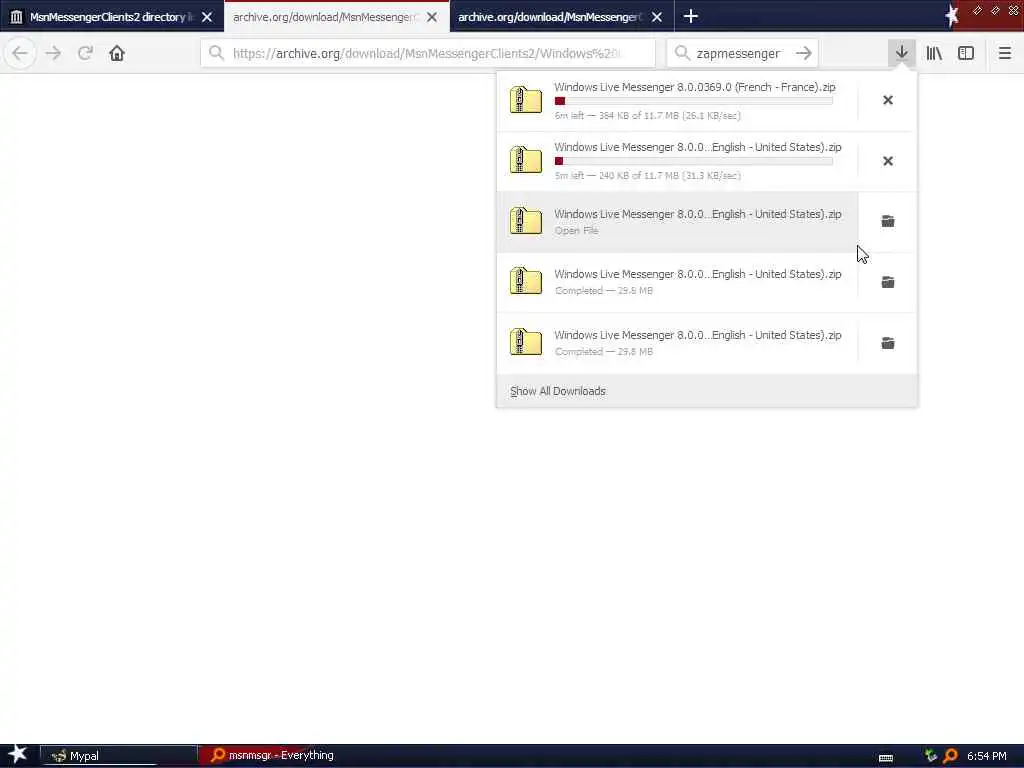Click zip icon of French - France download

(x=526, y=100)
